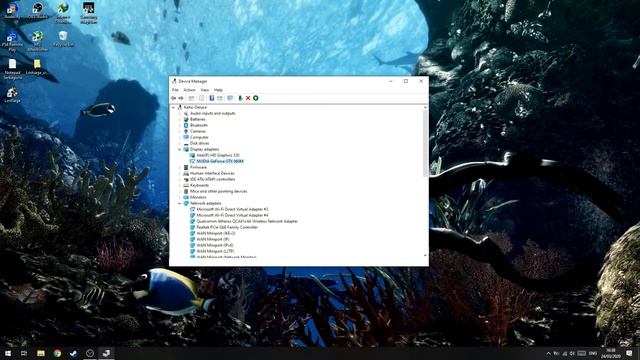Select the PS4 Remote Play desktop shortcut
The height and width of the screenshot is (360, 640).
click(12, 42)
